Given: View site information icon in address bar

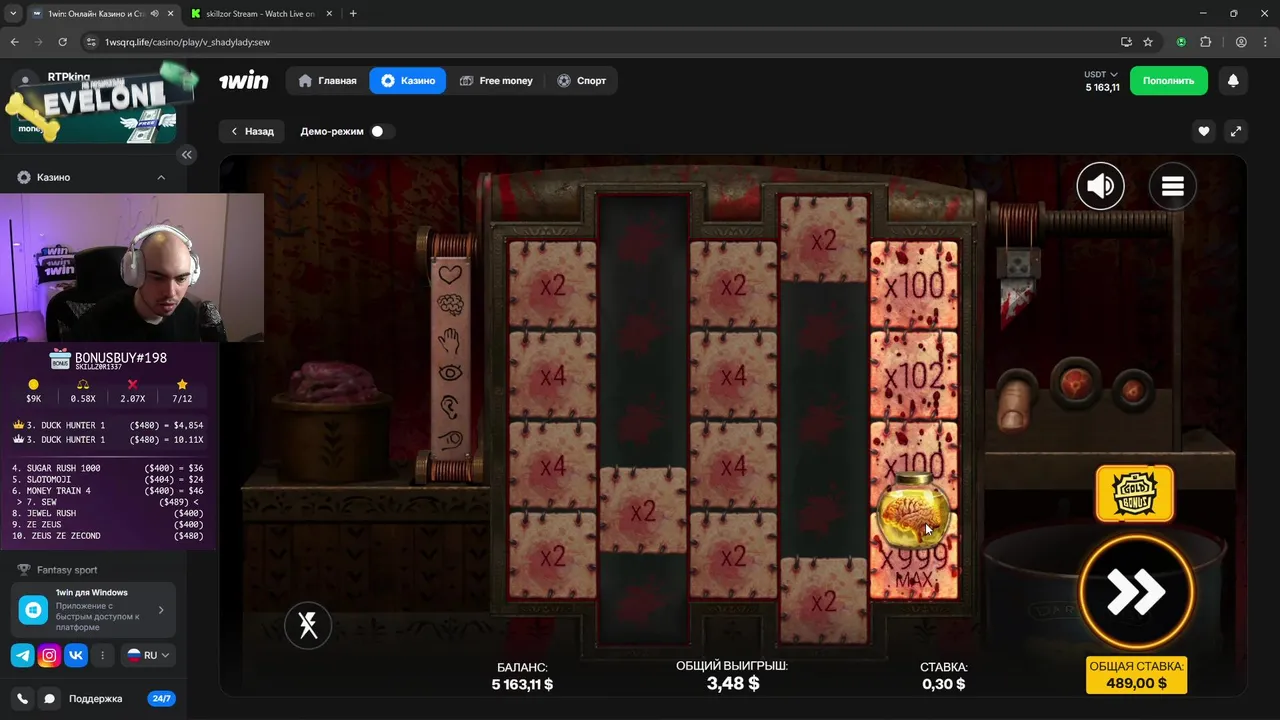Looking at the screenshot, I should pyautogui.click(x=91, y=42).
